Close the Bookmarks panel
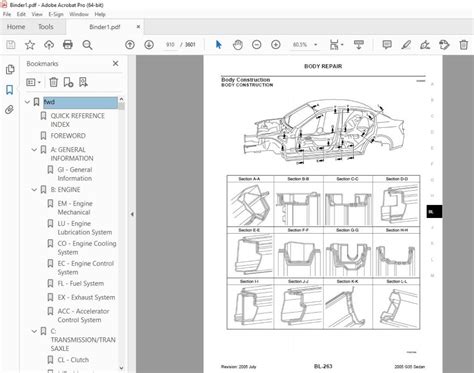This screenshot has width=474, height=373. click(116, 63)
